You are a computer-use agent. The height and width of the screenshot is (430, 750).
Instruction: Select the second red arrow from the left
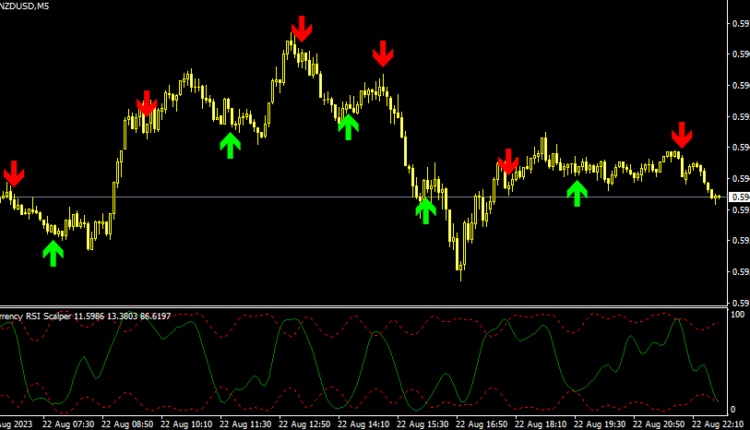[x=147, y=103]
